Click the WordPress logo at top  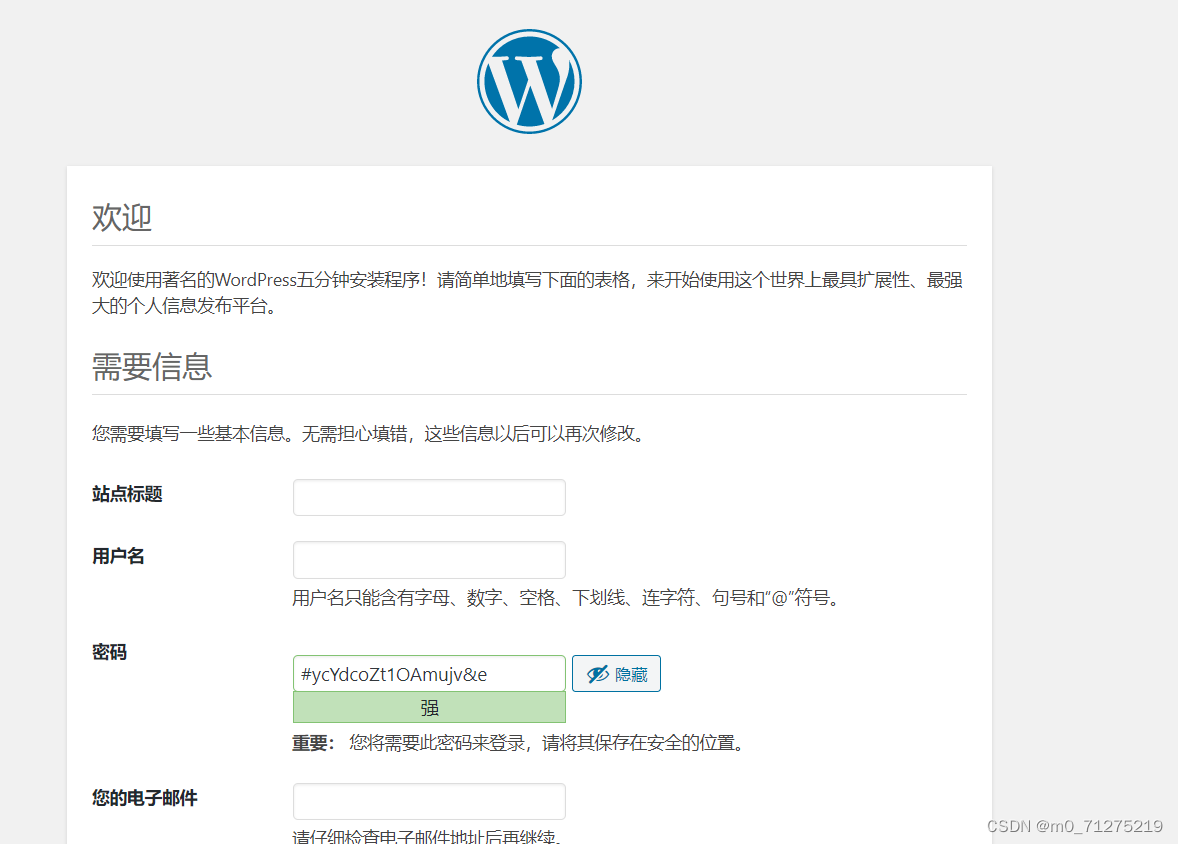[x=529, y=81]
